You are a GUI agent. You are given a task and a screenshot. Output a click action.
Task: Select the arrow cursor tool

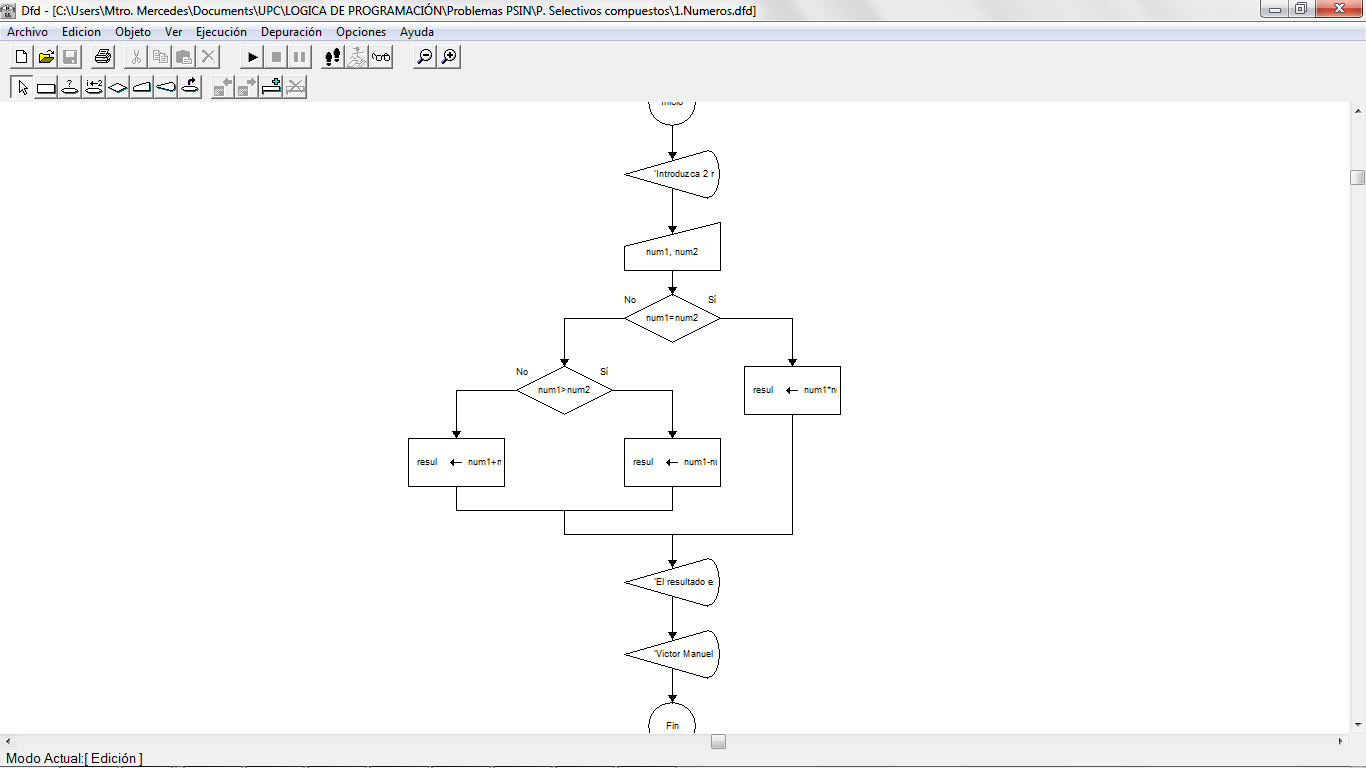click(x=22, y=87)
